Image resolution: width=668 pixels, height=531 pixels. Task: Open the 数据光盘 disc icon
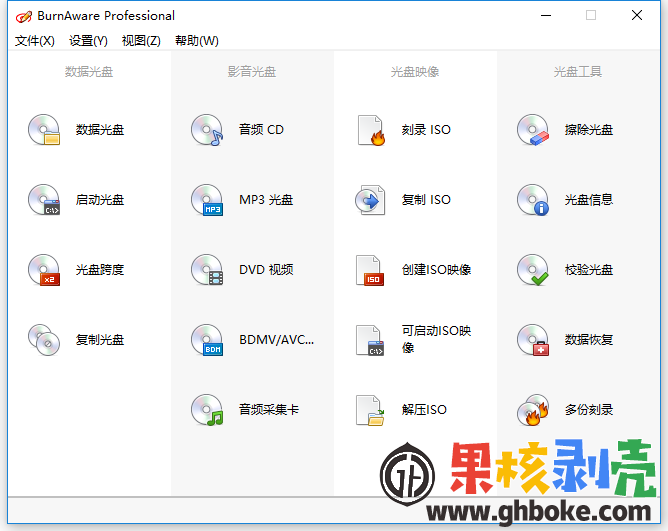tap(44, 130)
